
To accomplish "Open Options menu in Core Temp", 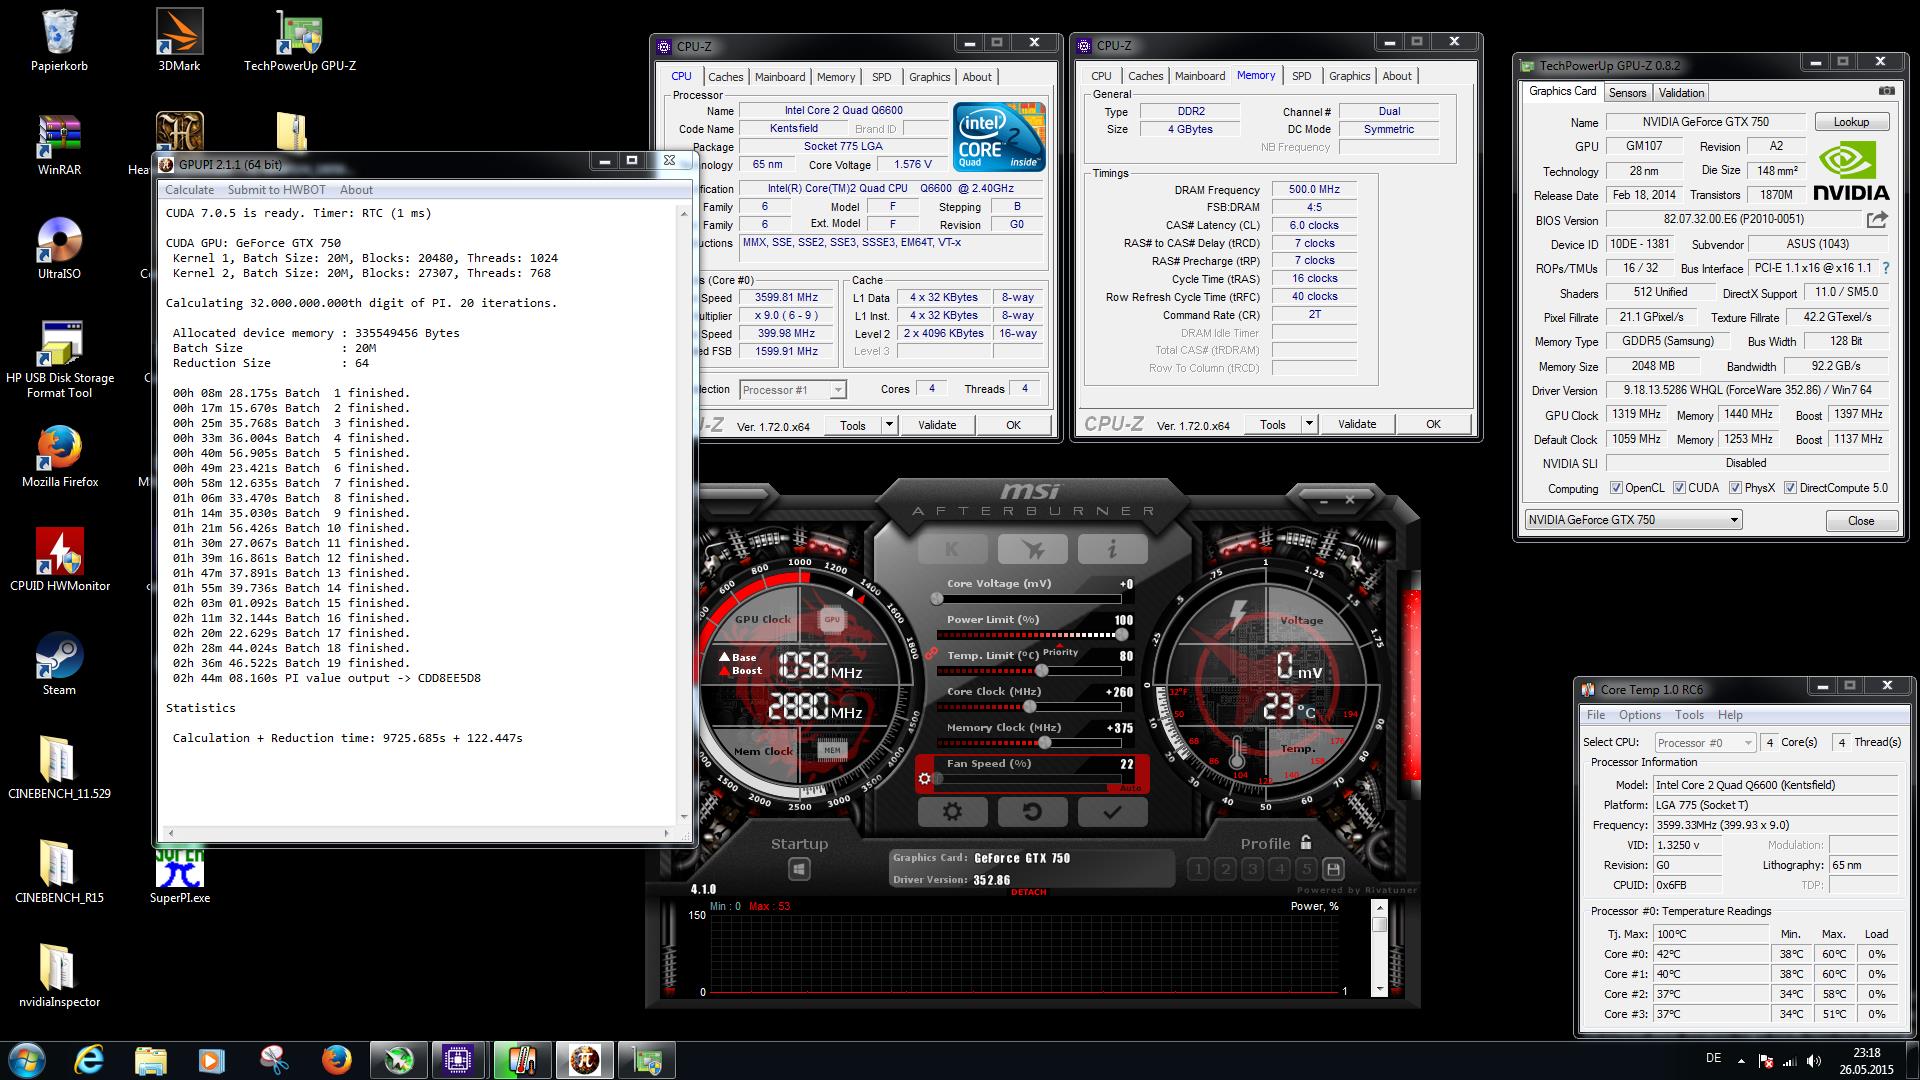I will point(1639,715).
